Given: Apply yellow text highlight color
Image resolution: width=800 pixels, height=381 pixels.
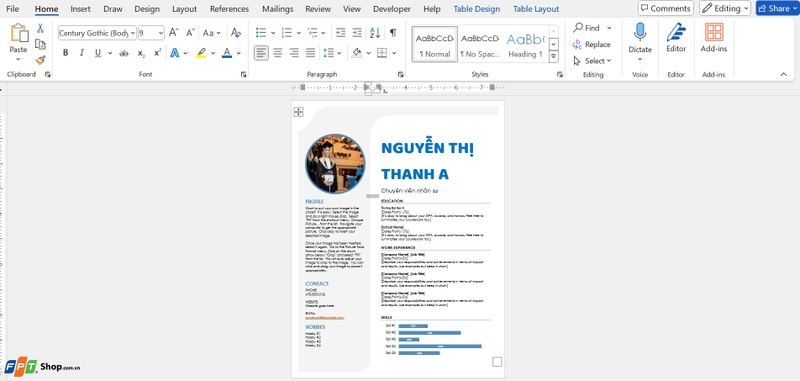Looking at the screenshot, I should point(201,53).
